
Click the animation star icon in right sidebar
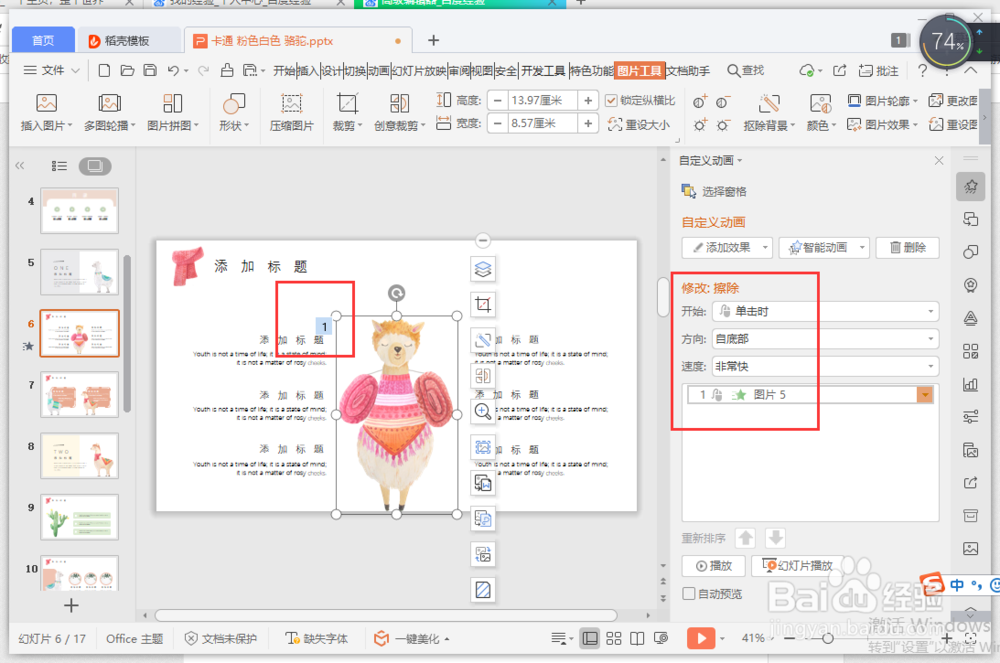tap(970, 187)
